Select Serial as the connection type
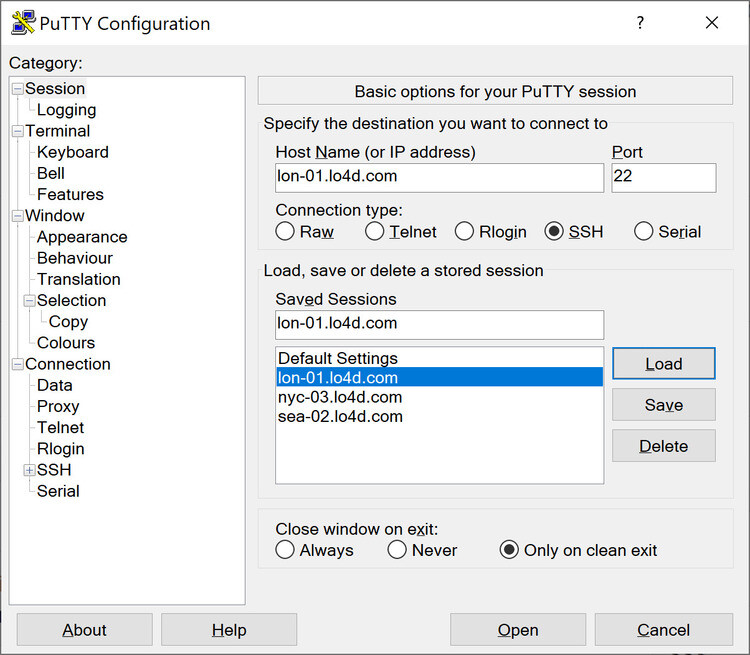The width and height of the screenshot is (750, 655). click(644, 232)
